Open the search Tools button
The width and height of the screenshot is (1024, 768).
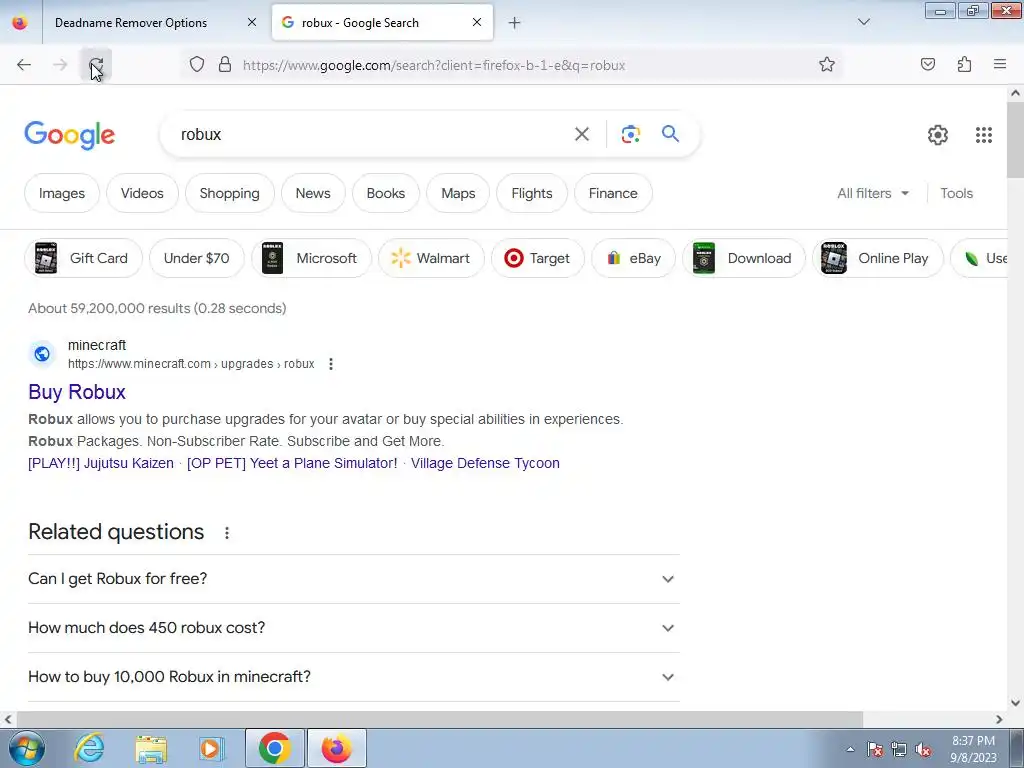click(x=957, y=193)
